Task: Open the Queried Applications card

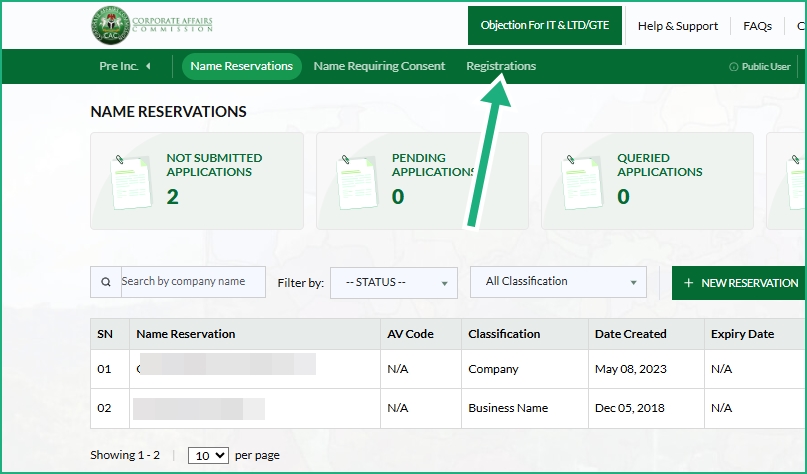Action: [x=647, y=181]
